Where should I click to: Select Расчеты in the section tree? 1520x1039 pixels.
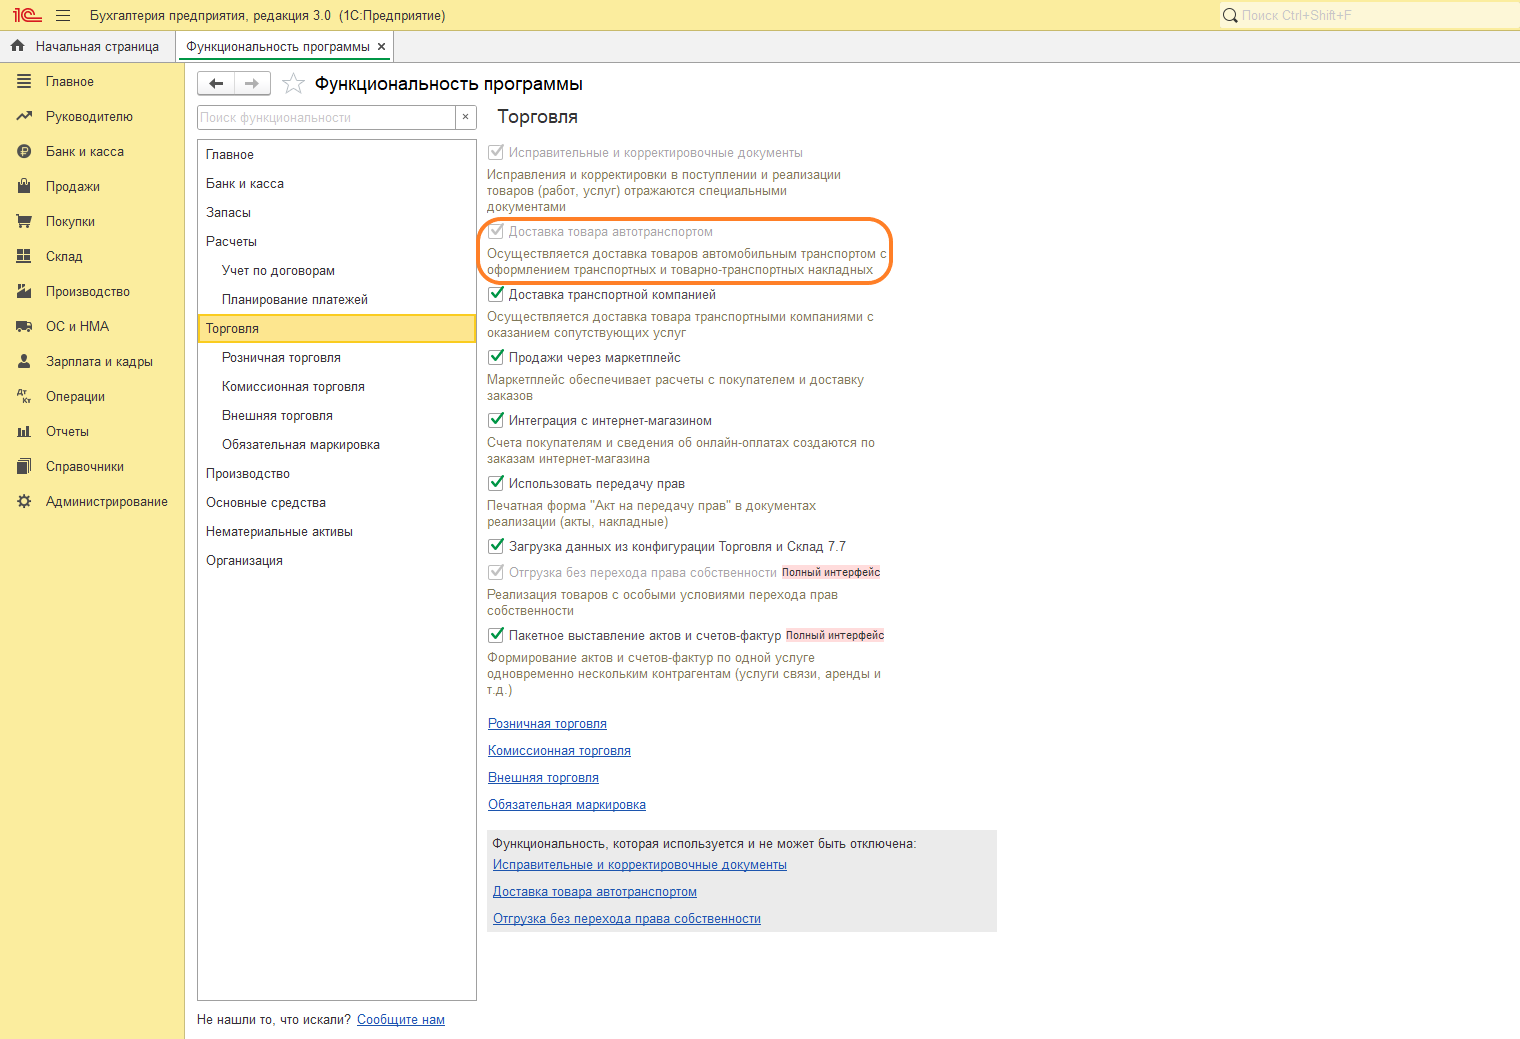tap(231, 242)
